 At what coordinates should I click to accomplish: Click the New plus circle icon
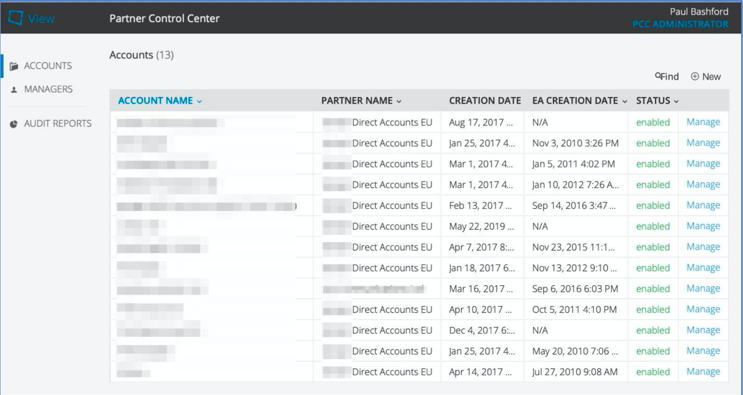[x=695, y=76]
